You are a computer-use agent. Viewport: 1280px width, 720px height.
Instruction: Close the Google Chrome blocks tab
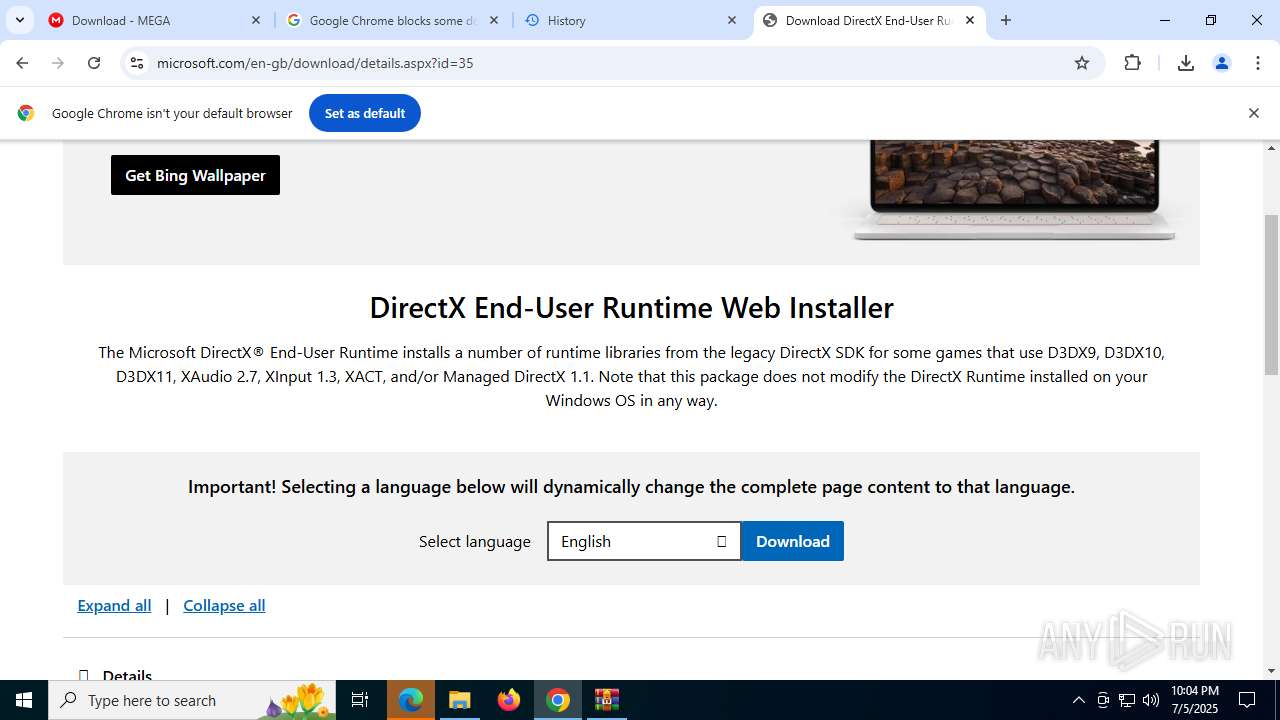click(x=494, y=20)
